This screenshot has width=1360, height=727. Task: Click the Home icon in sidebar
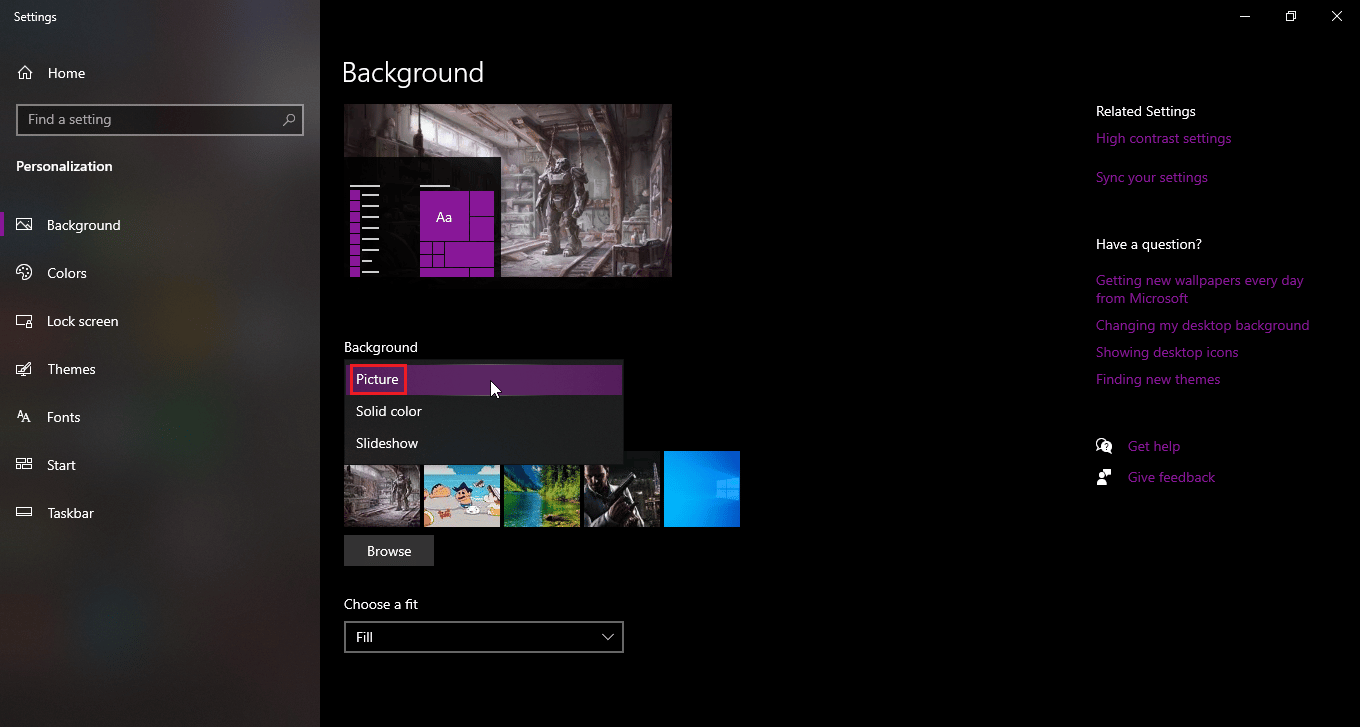tap(25, 73)
